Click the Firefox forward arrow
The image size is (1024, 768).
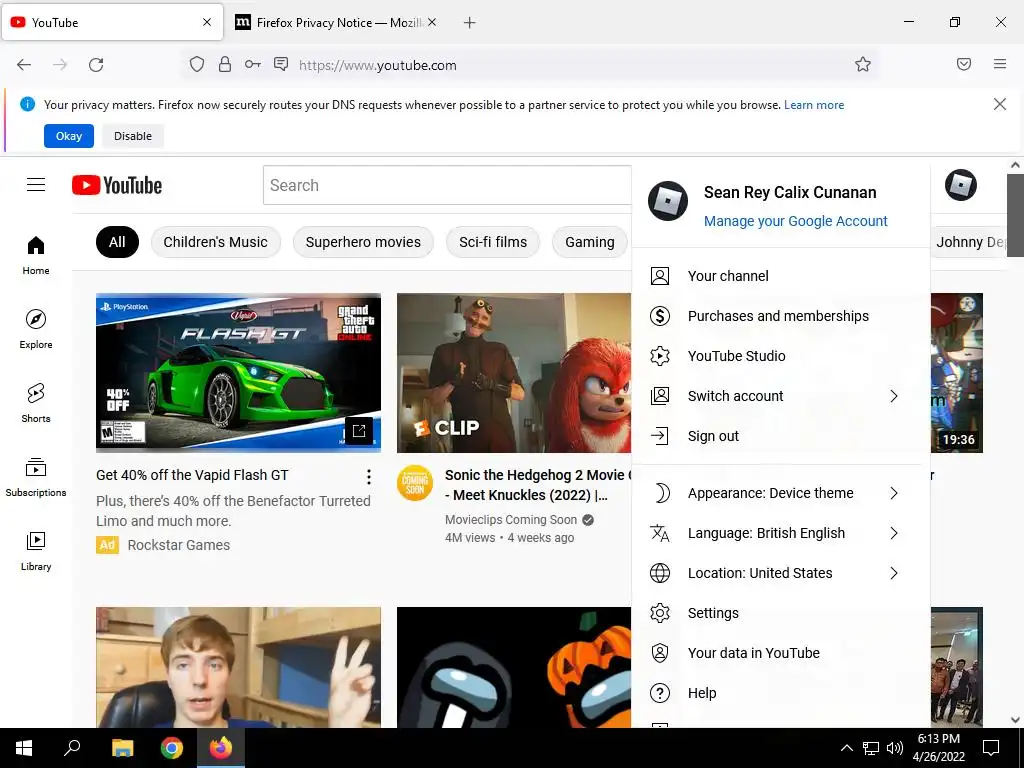(60, 65)
